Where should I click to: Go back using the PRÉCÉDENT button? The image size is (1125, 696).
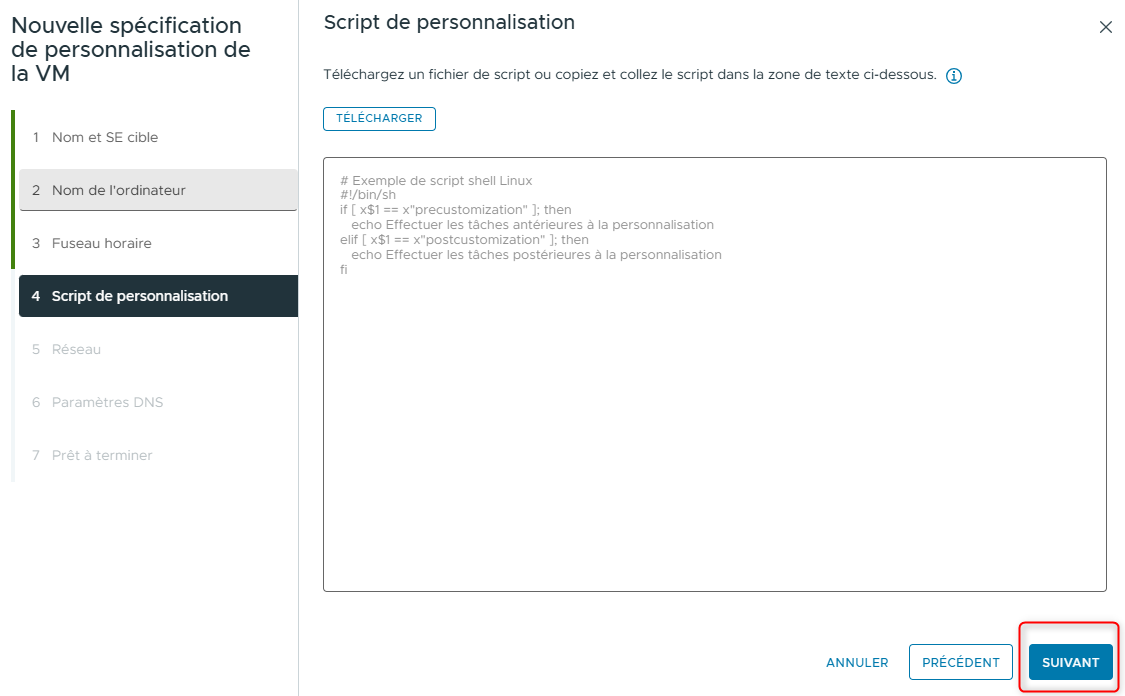click(x=960, y=662)
